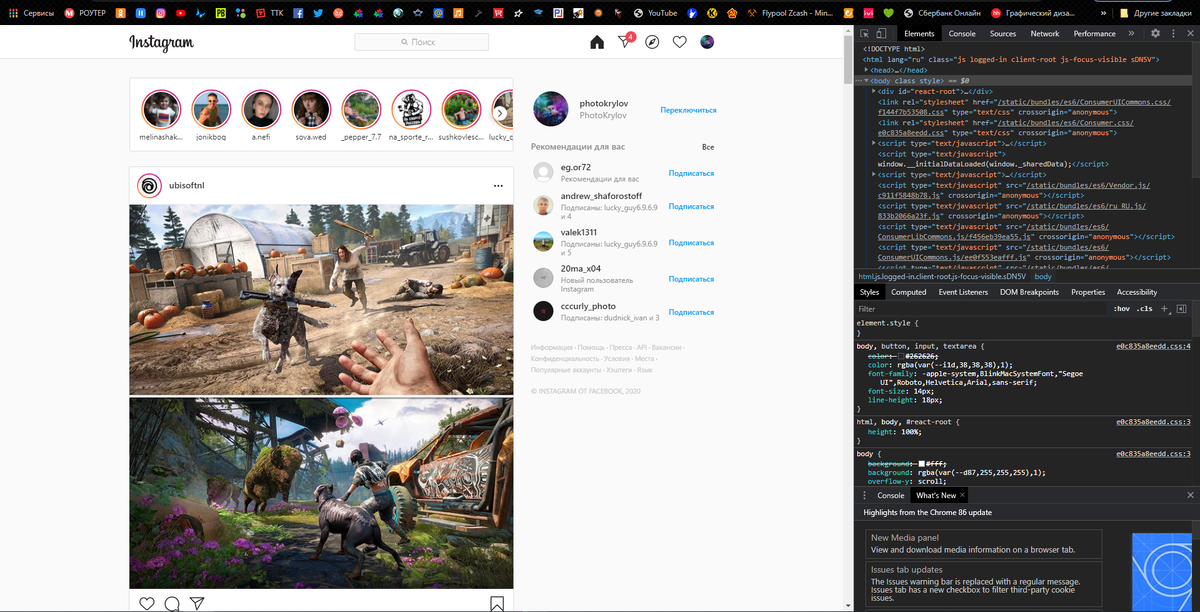Follow valek1311 with Подписаться
1200x612 pixels.
tap(691, 242)
